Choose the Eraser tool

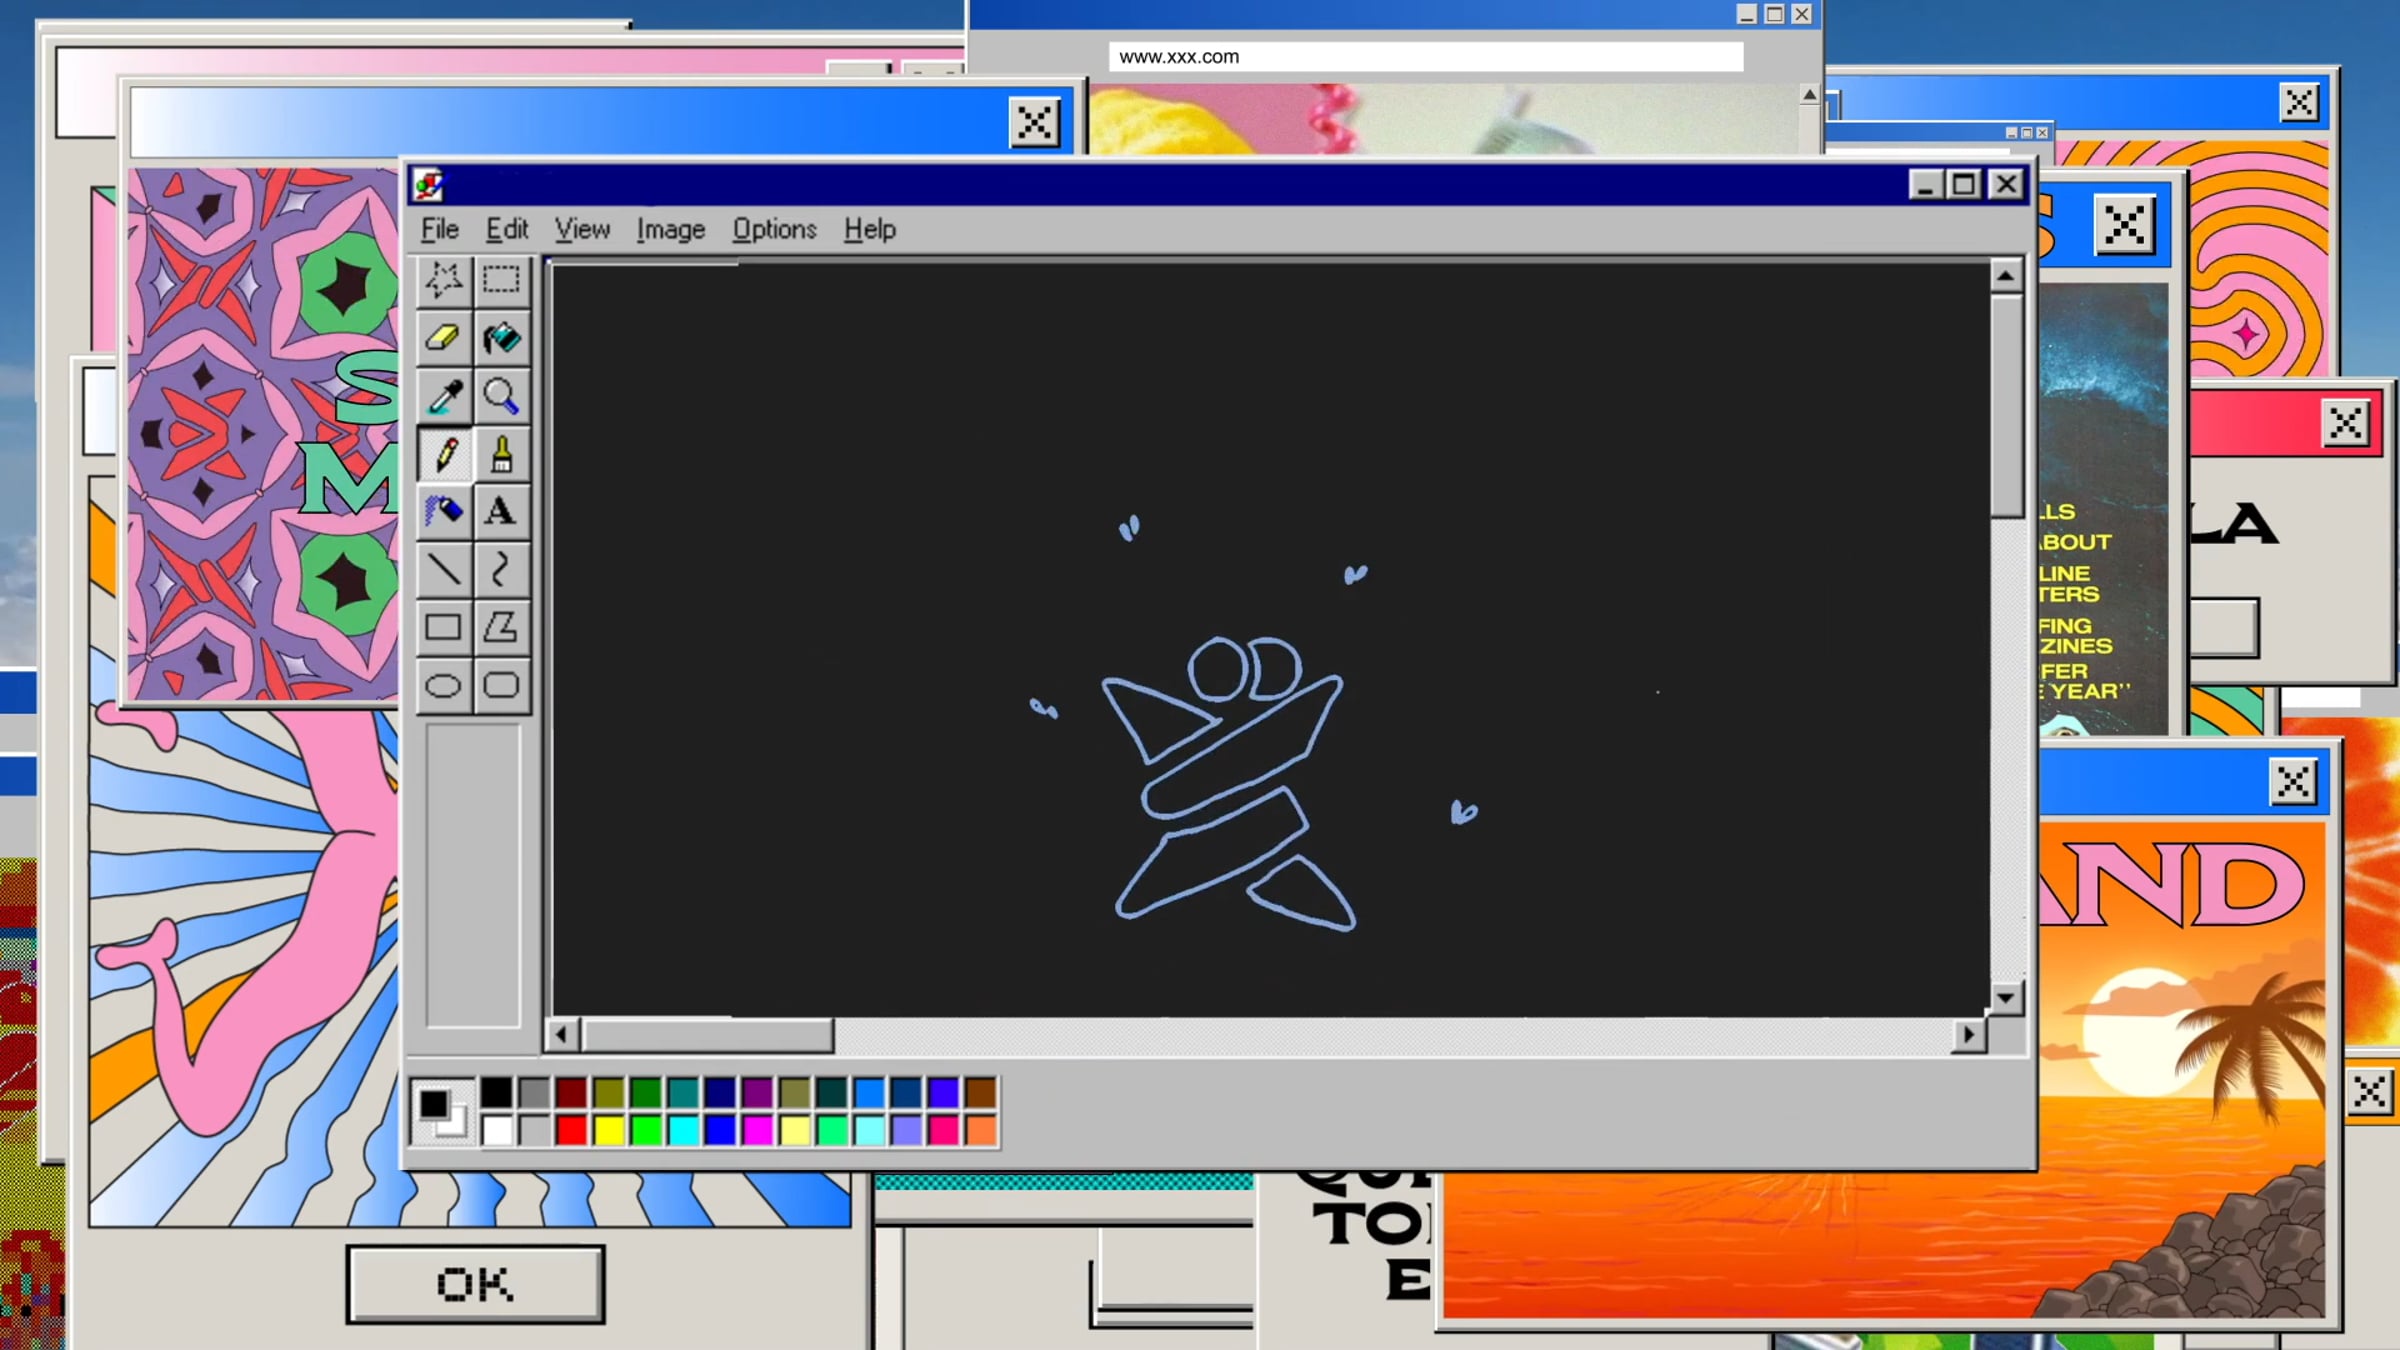(443, 338)
